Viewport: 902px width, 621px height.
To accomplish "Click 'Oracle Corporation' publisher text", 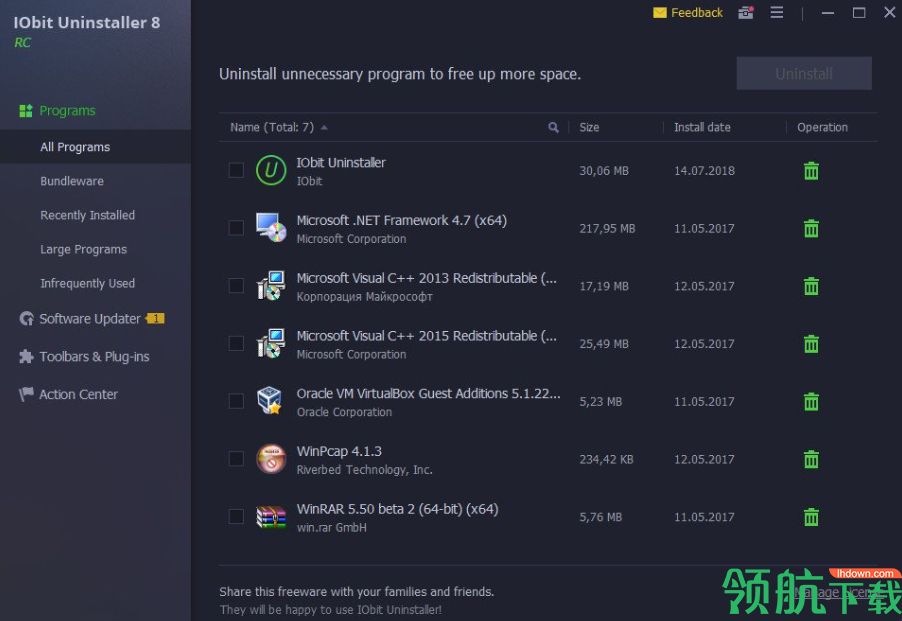I will pyautogui.click(x=344, y=412).
